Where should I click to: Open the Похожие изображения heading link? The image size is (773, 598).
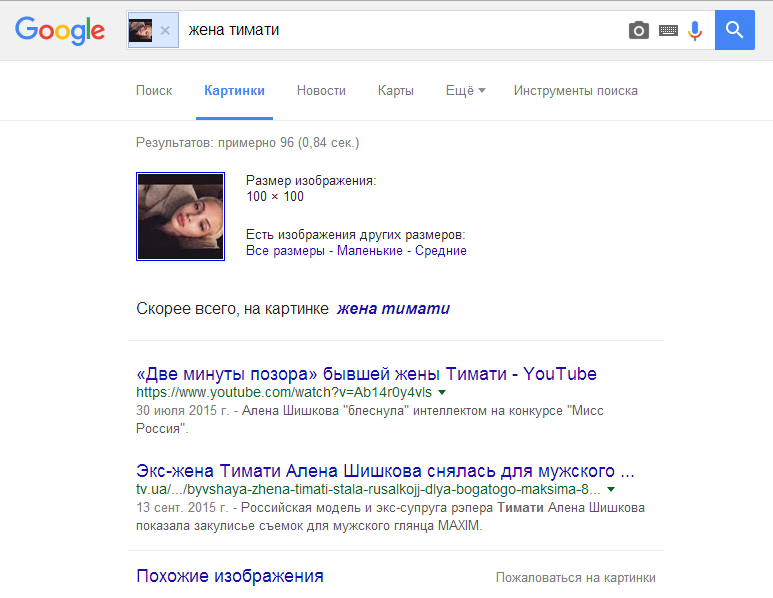click(230, 576)
